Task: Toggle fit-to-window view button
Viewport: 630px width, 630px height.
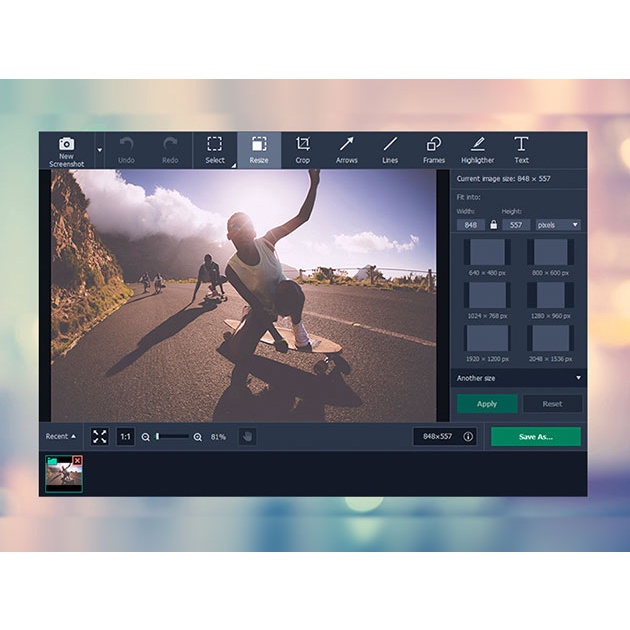Action: click(x=100, y=436)
